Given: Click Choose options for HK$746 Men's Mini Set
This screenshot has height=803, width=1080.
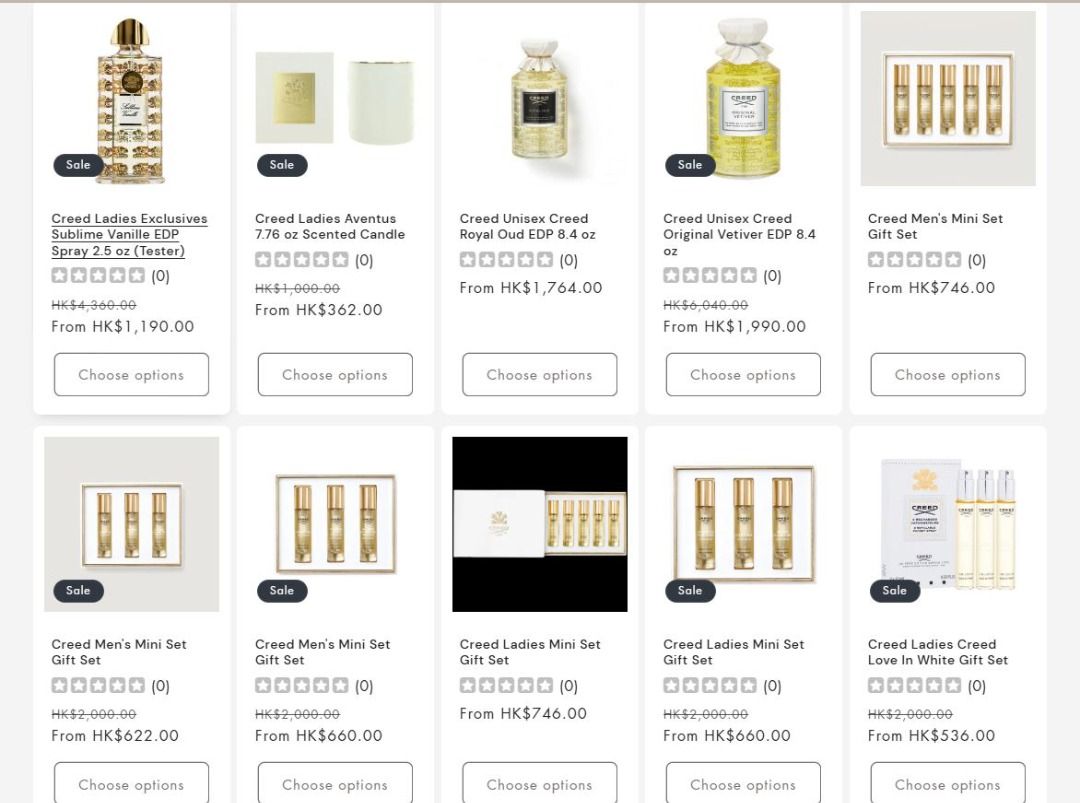Looking at the screenshot, I should [x=948, y=375].
